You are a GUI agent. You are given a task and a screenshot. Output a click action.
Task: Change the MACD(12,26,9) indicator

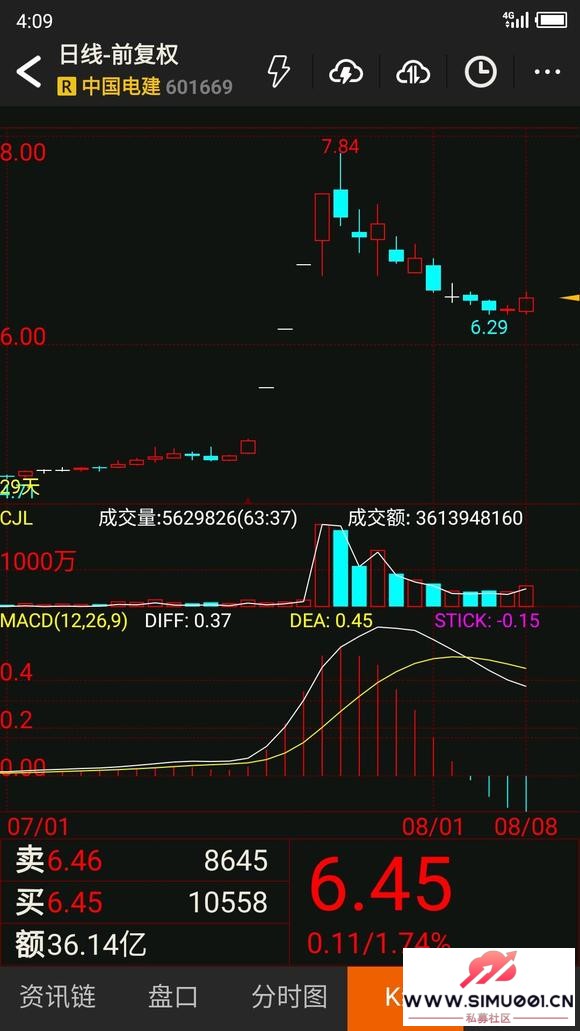(64, 621)
